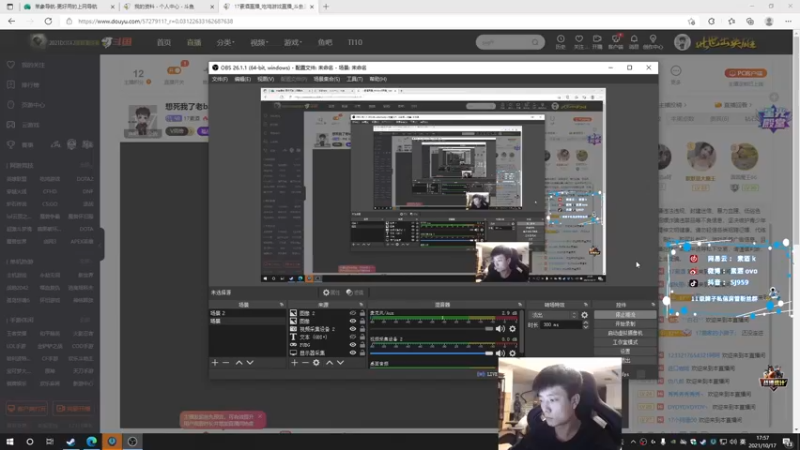Toggle visibility of 视频采集设备 2 source
800x450 pixels.
coord(353,329)
